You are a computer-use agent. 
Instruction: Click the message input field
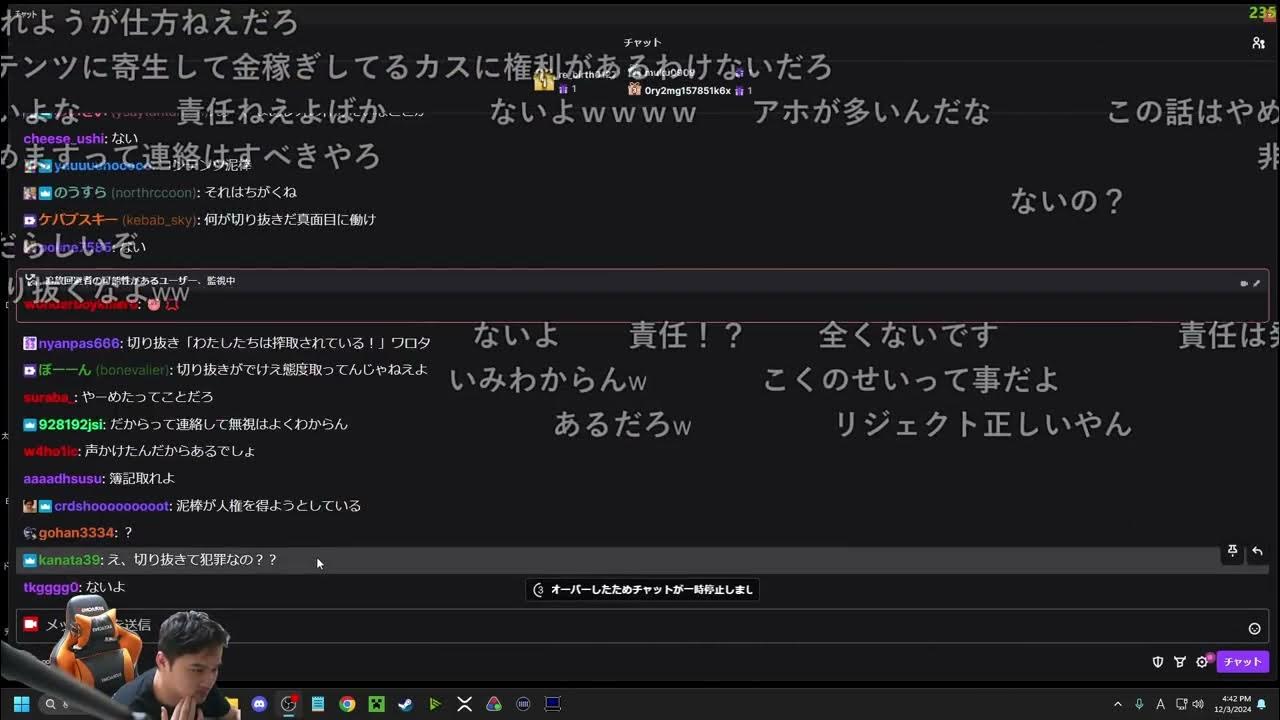[x=642, y=626]
